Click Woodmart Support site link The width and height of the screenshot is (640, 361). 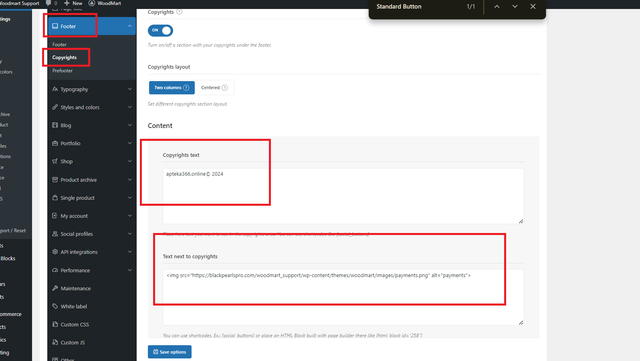pos(20,3)
